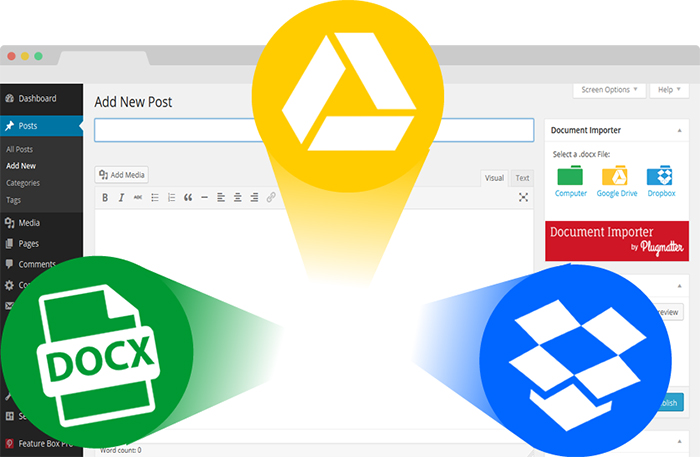Apply italic with the Italic icon
This screenshot has height=457, width=700.
122,198
